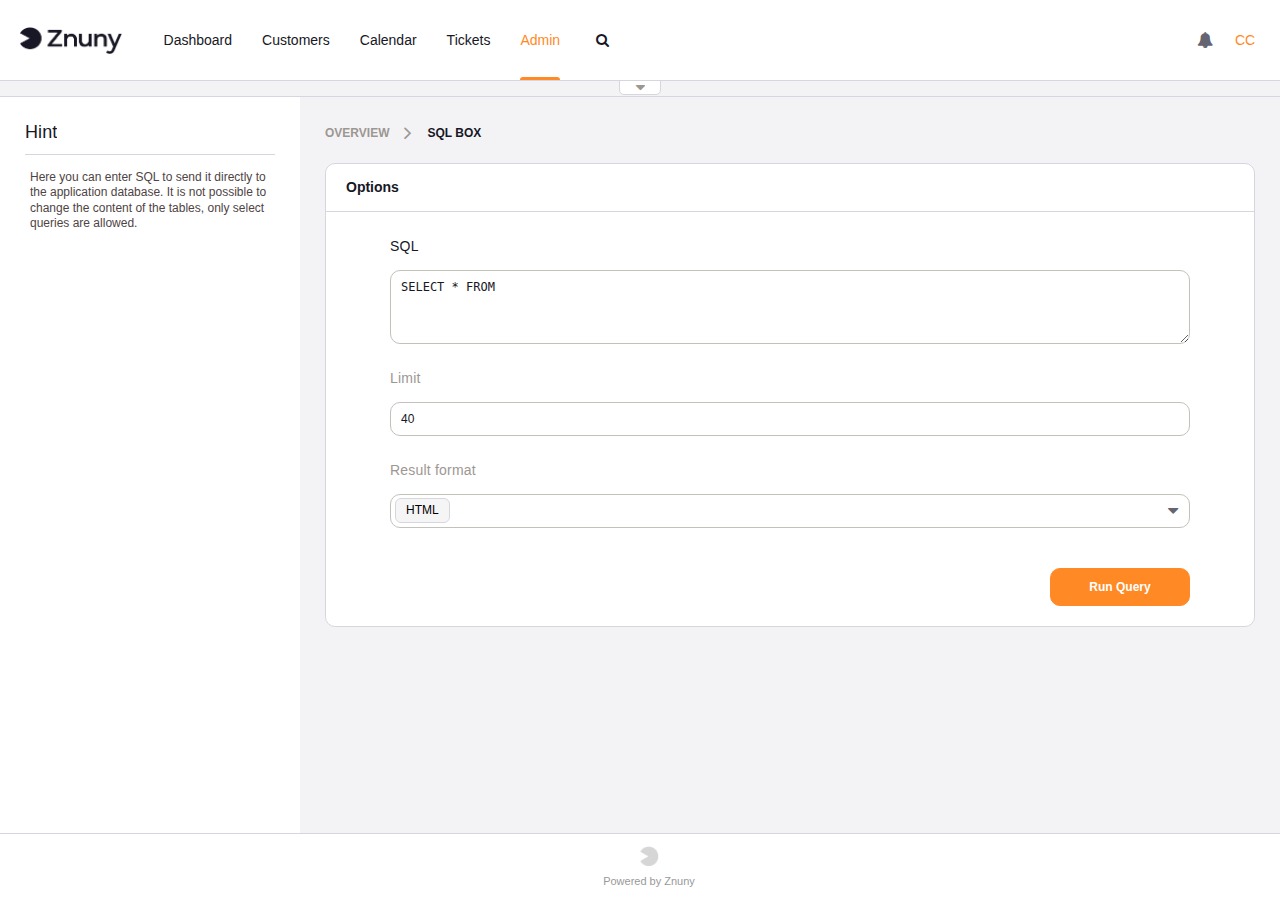Image resolution: width=1280 pixels, height=900 pixels.
Task: Focus the SQL text area
Action: tap(790, 307)
